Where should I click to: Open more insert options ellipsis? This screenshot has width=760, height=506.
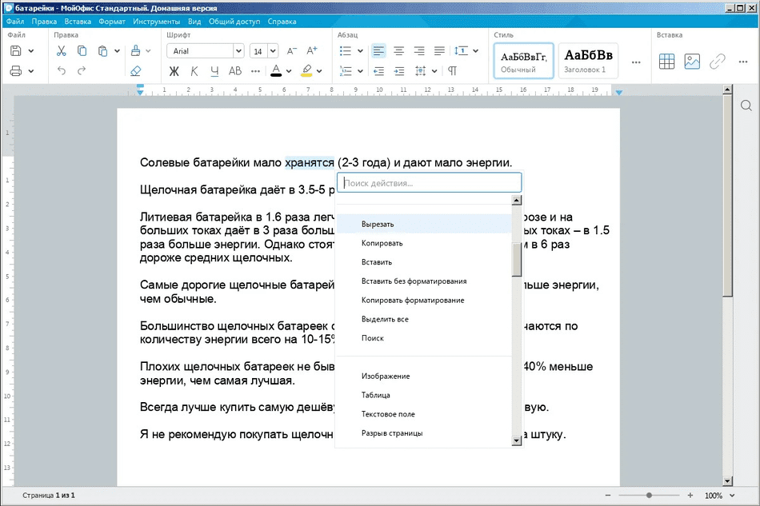(x=743, y=62)
